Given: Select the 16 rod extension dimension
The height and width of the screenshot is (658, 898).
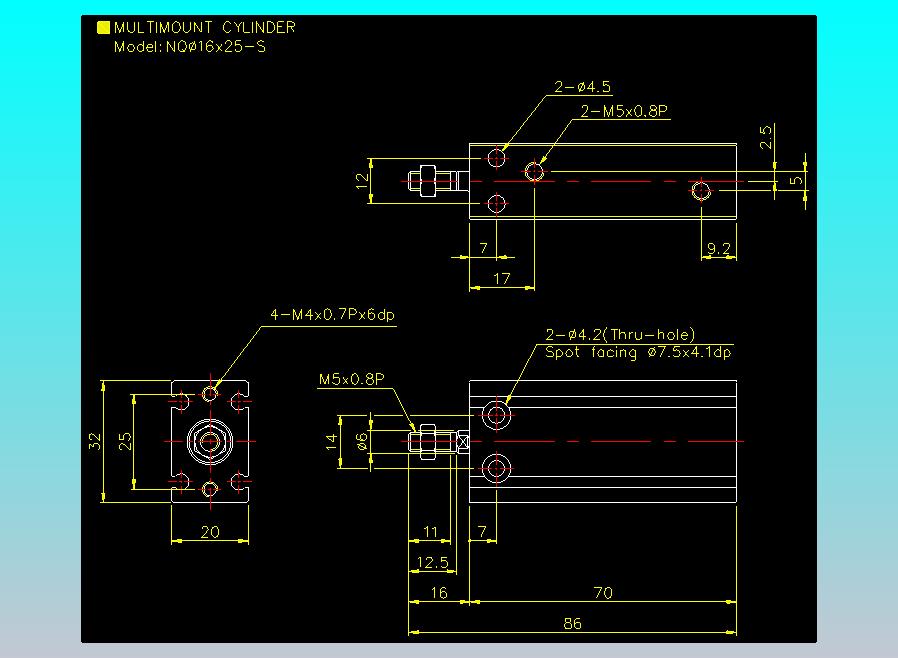Looking at the screenshot, I should point(439,593).
